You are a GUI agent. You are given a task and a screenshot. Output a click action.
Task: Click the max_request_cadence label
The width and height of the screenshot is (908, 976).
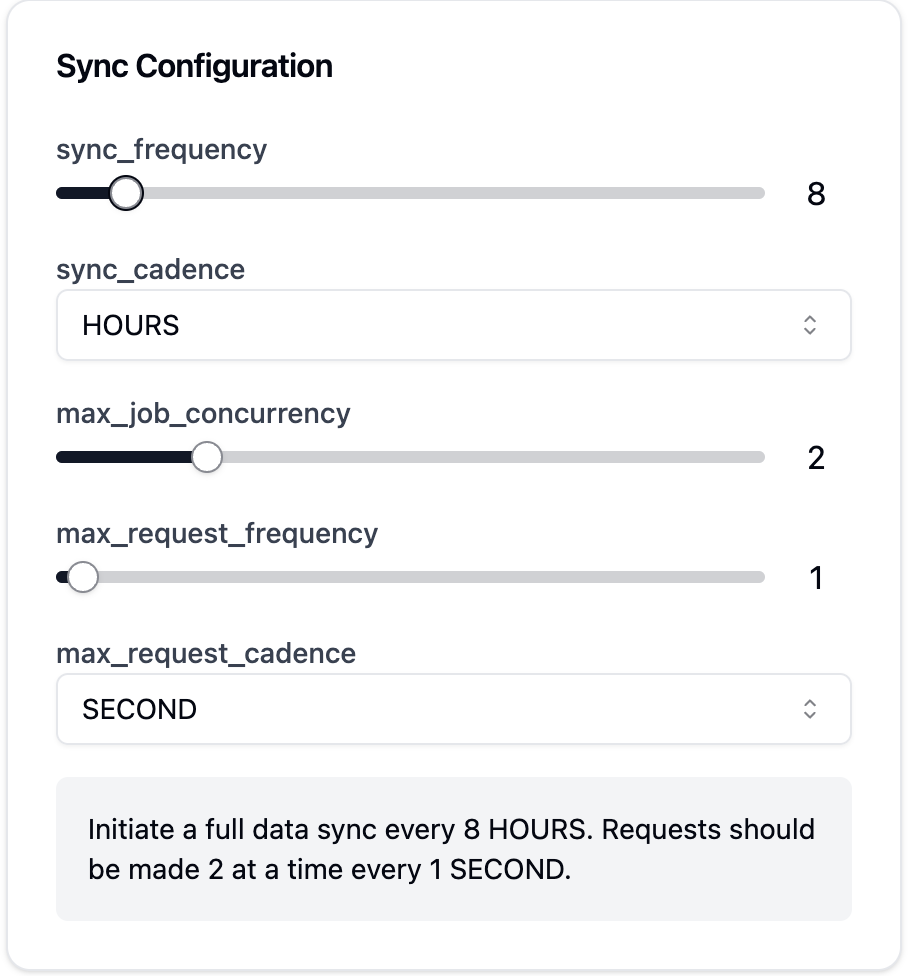tap(206, 654)
